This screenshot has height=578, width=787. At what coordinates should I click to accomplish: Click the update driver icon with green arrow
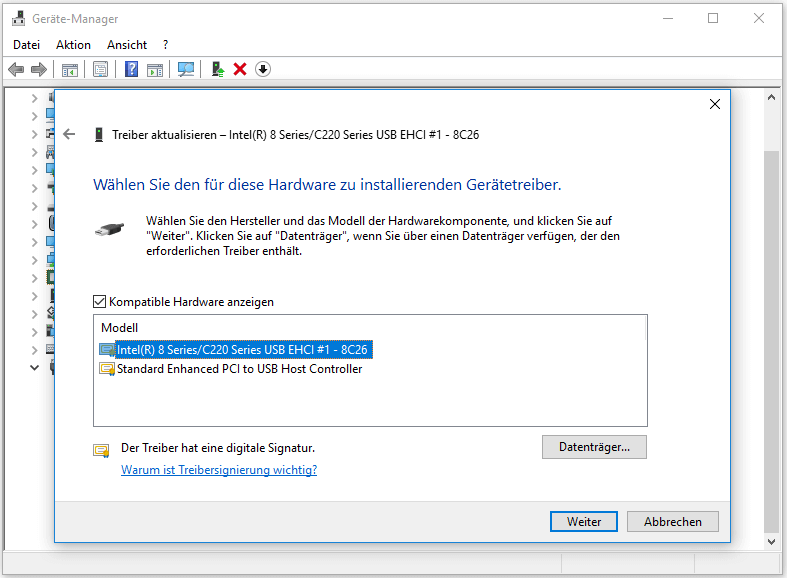coord(217,69)
